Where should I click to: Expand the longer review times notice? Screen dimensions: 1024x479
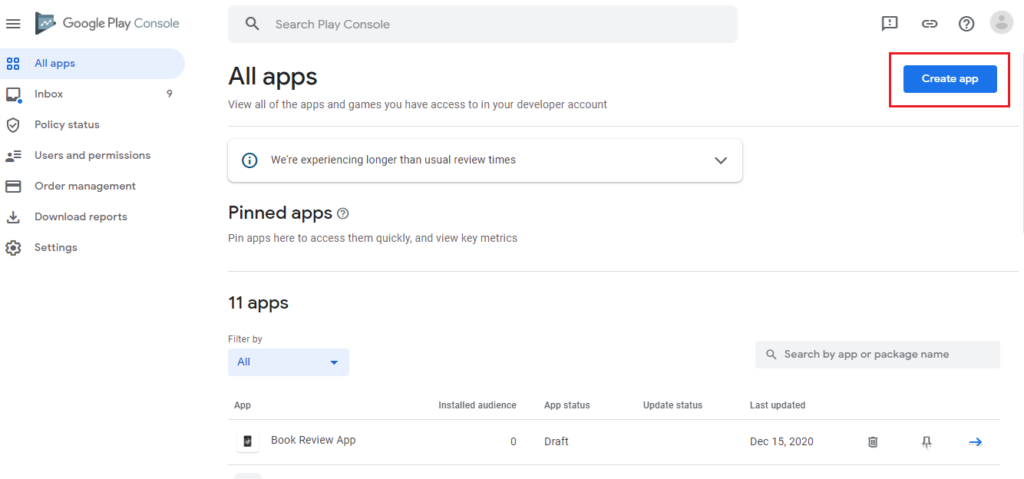pos(721,160)
